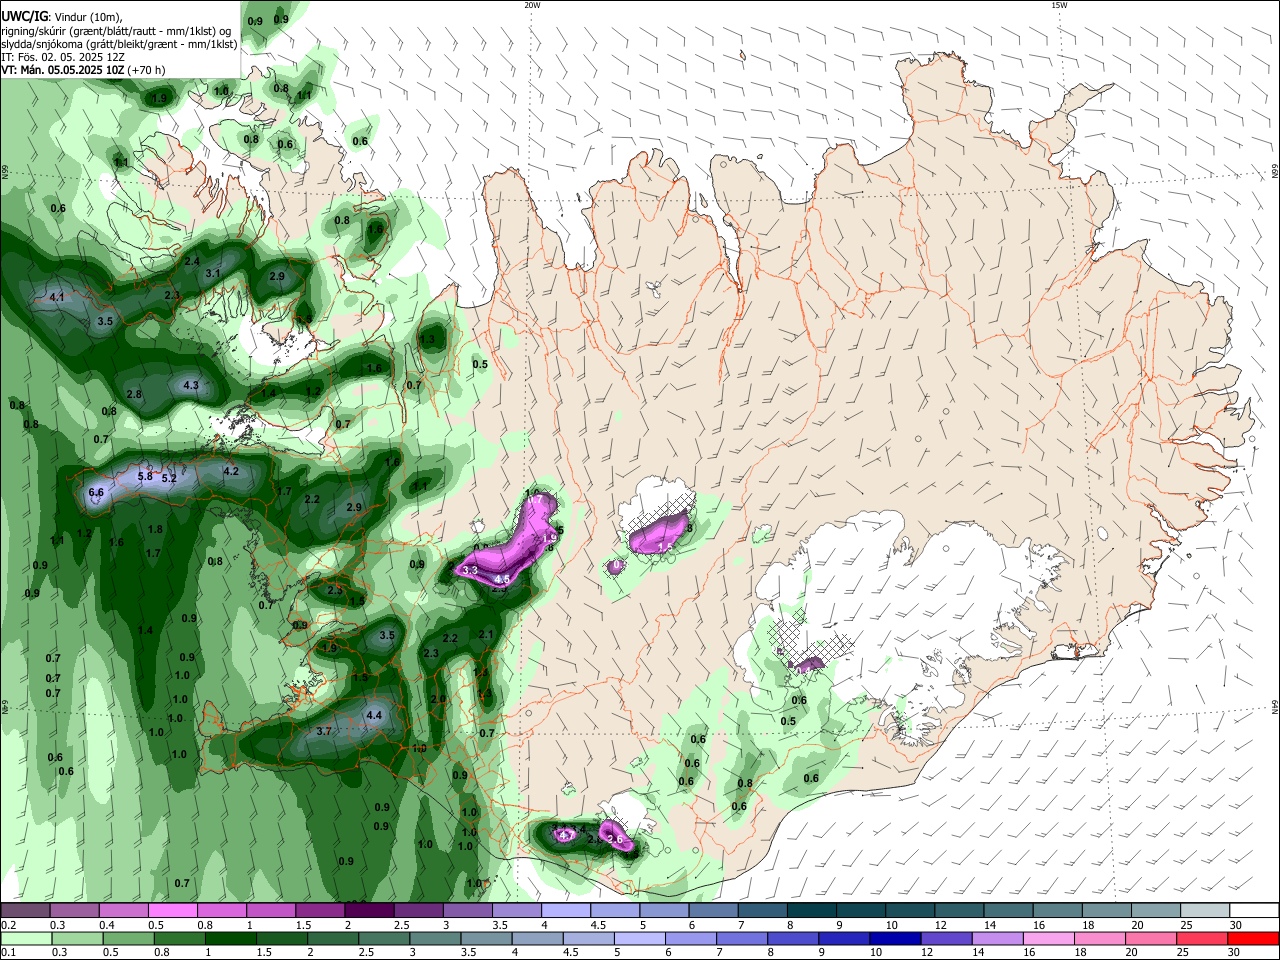This screenshot has height=960, width=1280.
Task: Pick the bright magenta-pink swatch in the upper legend
Action: pos(173,910)
